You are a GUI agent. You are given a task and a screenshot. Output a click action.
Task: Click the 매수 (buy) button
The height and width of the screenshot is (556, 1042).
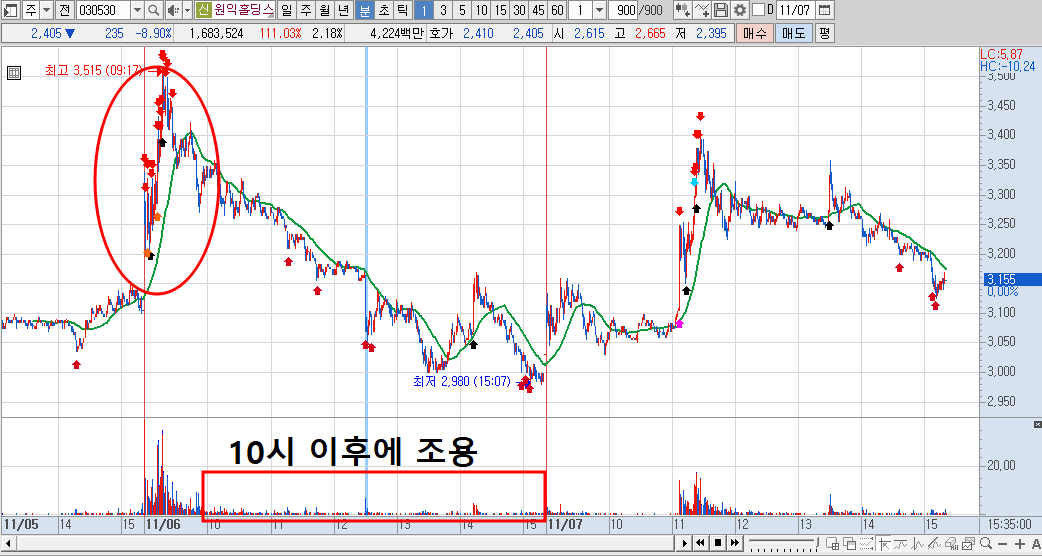click(x=754, y=33)
